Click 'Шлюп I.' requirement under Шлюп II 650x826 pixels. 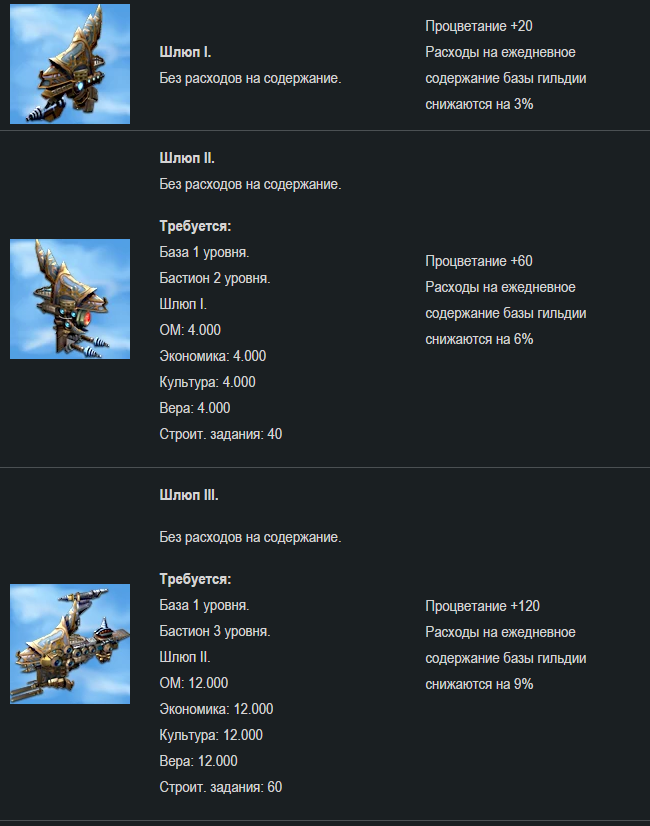183,304
